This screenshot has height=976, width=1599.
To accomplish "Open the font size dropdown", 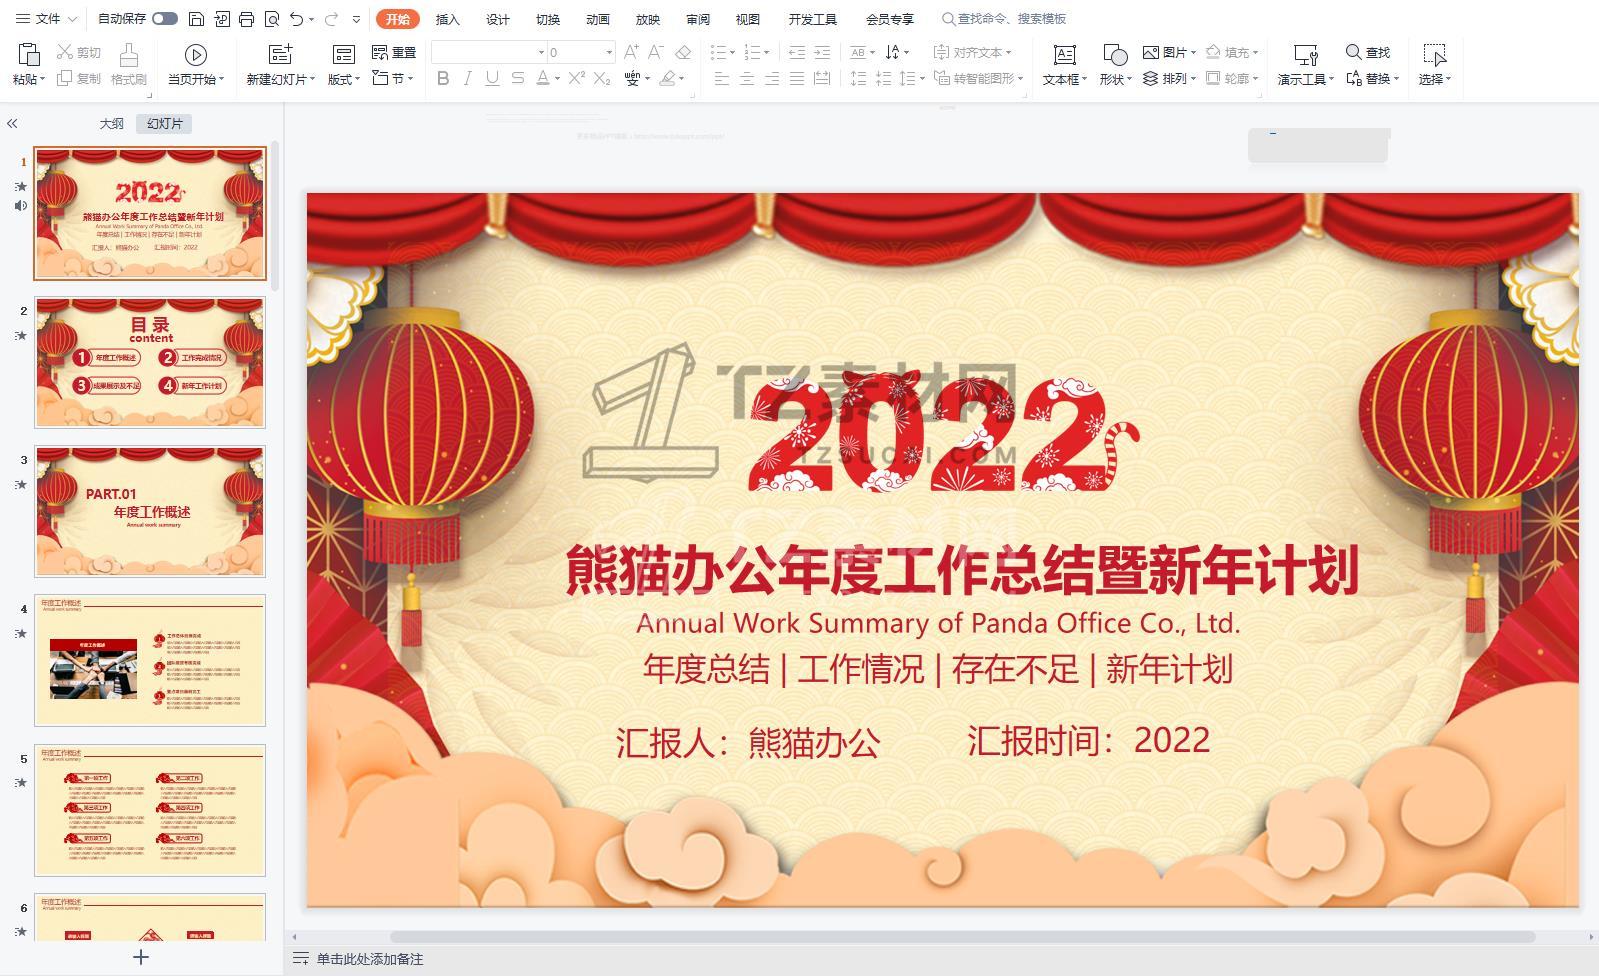I will [x=609, y=52].
